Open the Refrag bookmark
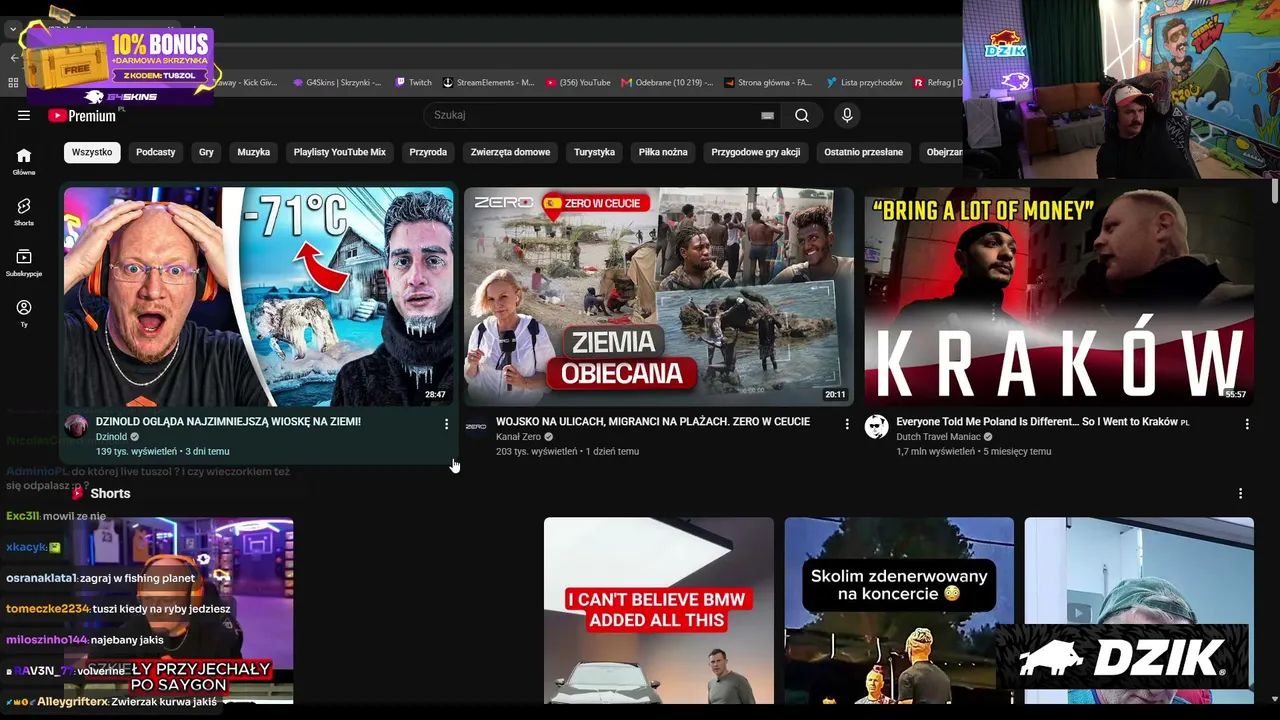Screen dimensions: 1280x720 (x=937, y=83)
